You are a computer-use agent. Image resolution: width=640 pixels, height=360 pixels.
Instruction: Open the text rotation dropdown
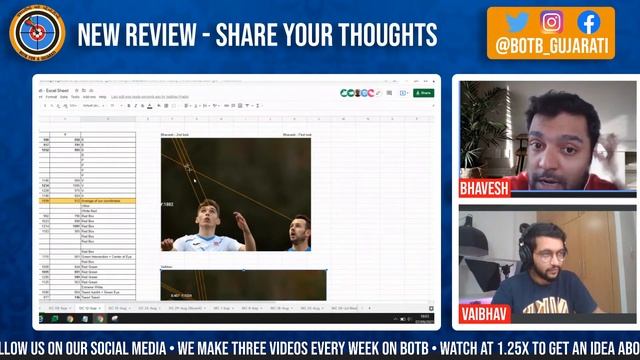216,106
